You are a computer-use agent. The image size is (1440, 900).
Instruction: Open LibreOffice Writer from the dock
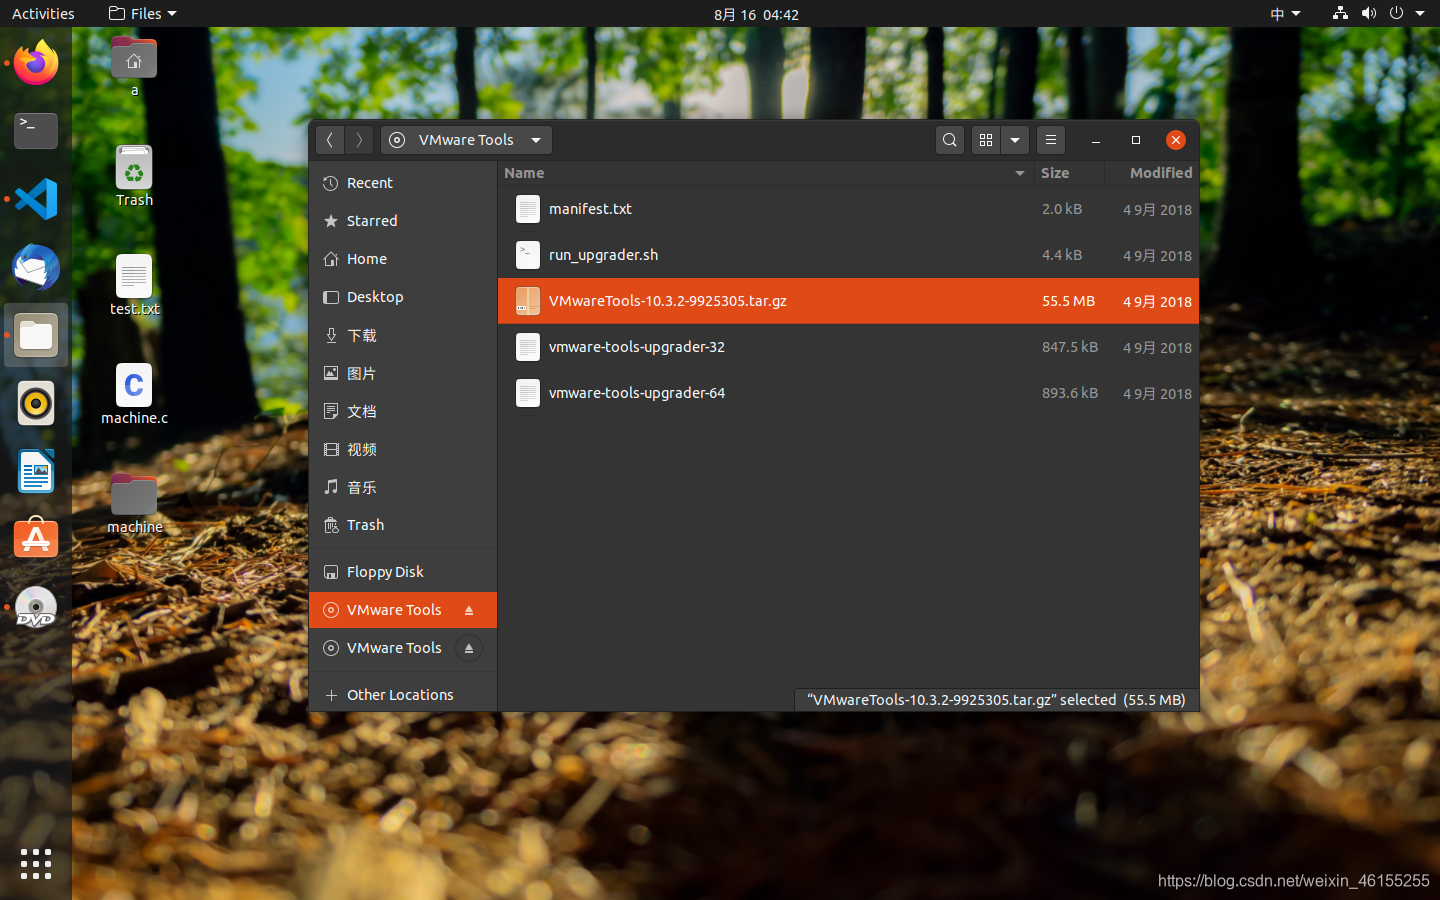36,471
